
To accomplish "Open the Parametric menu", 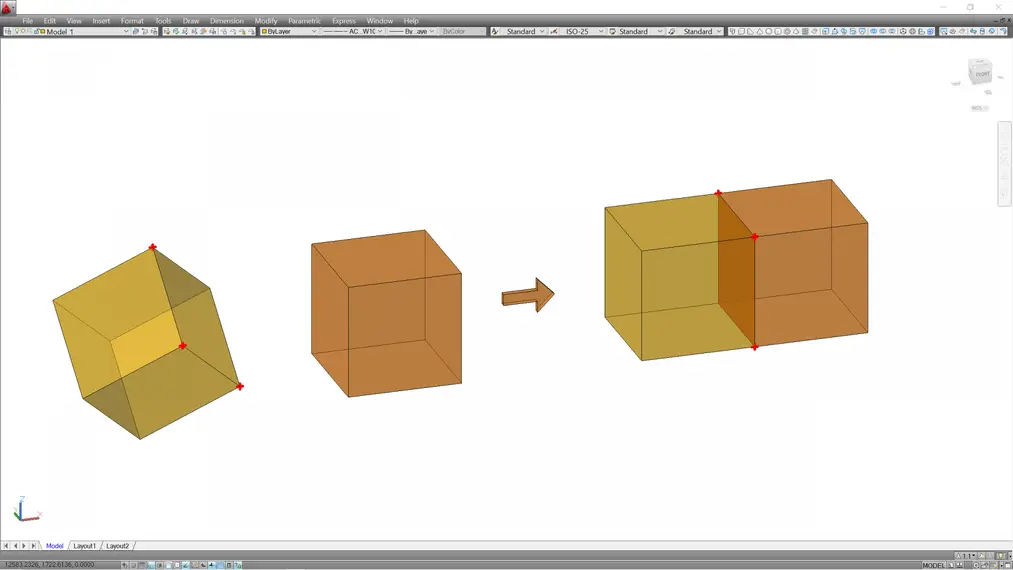I will 304,21.
